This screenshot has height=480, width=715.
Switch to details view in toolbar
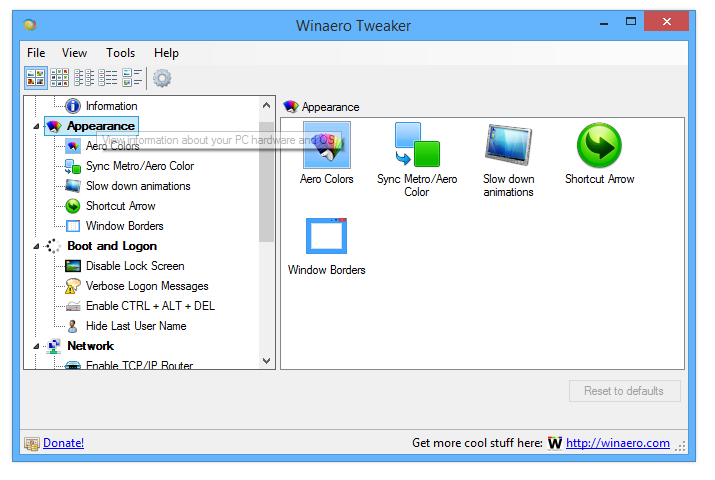tap(132, 78)
